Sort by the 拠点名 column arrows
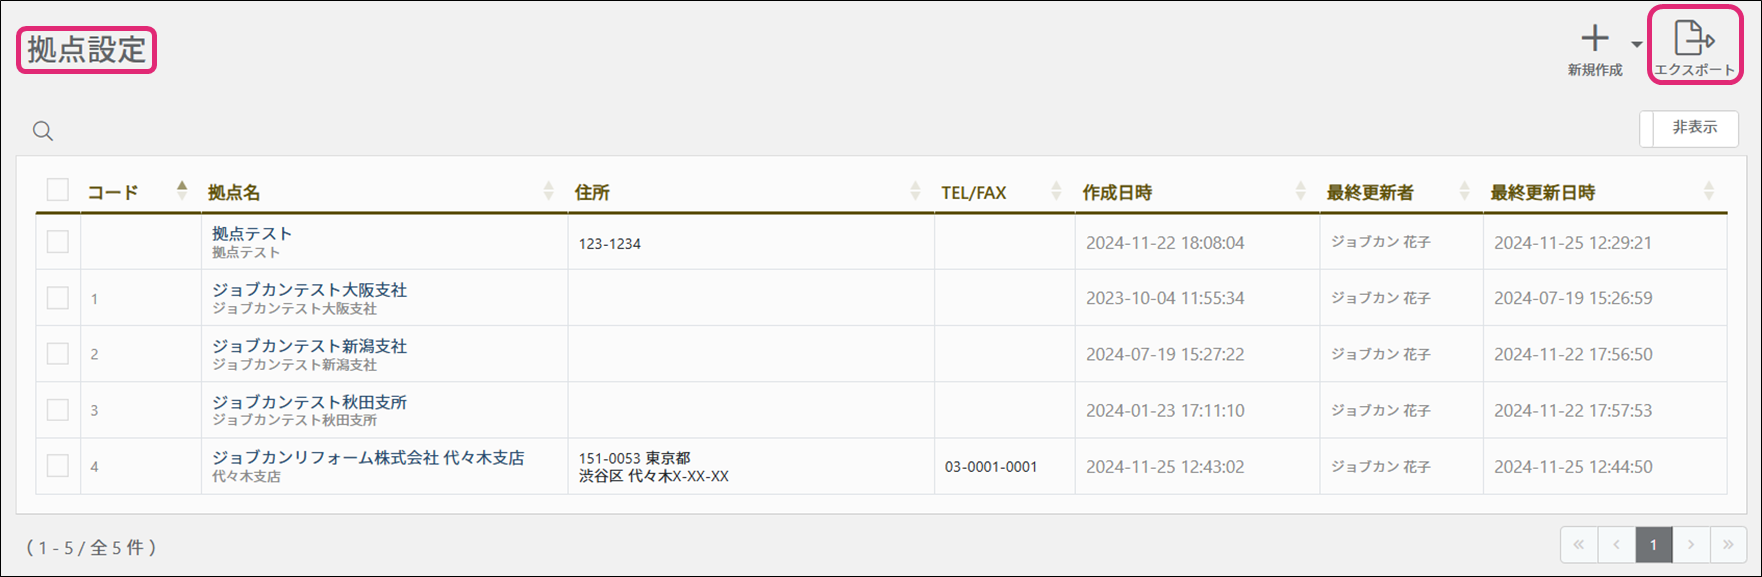The height and width of the screenshot is (577, 1762). (548, 191)
